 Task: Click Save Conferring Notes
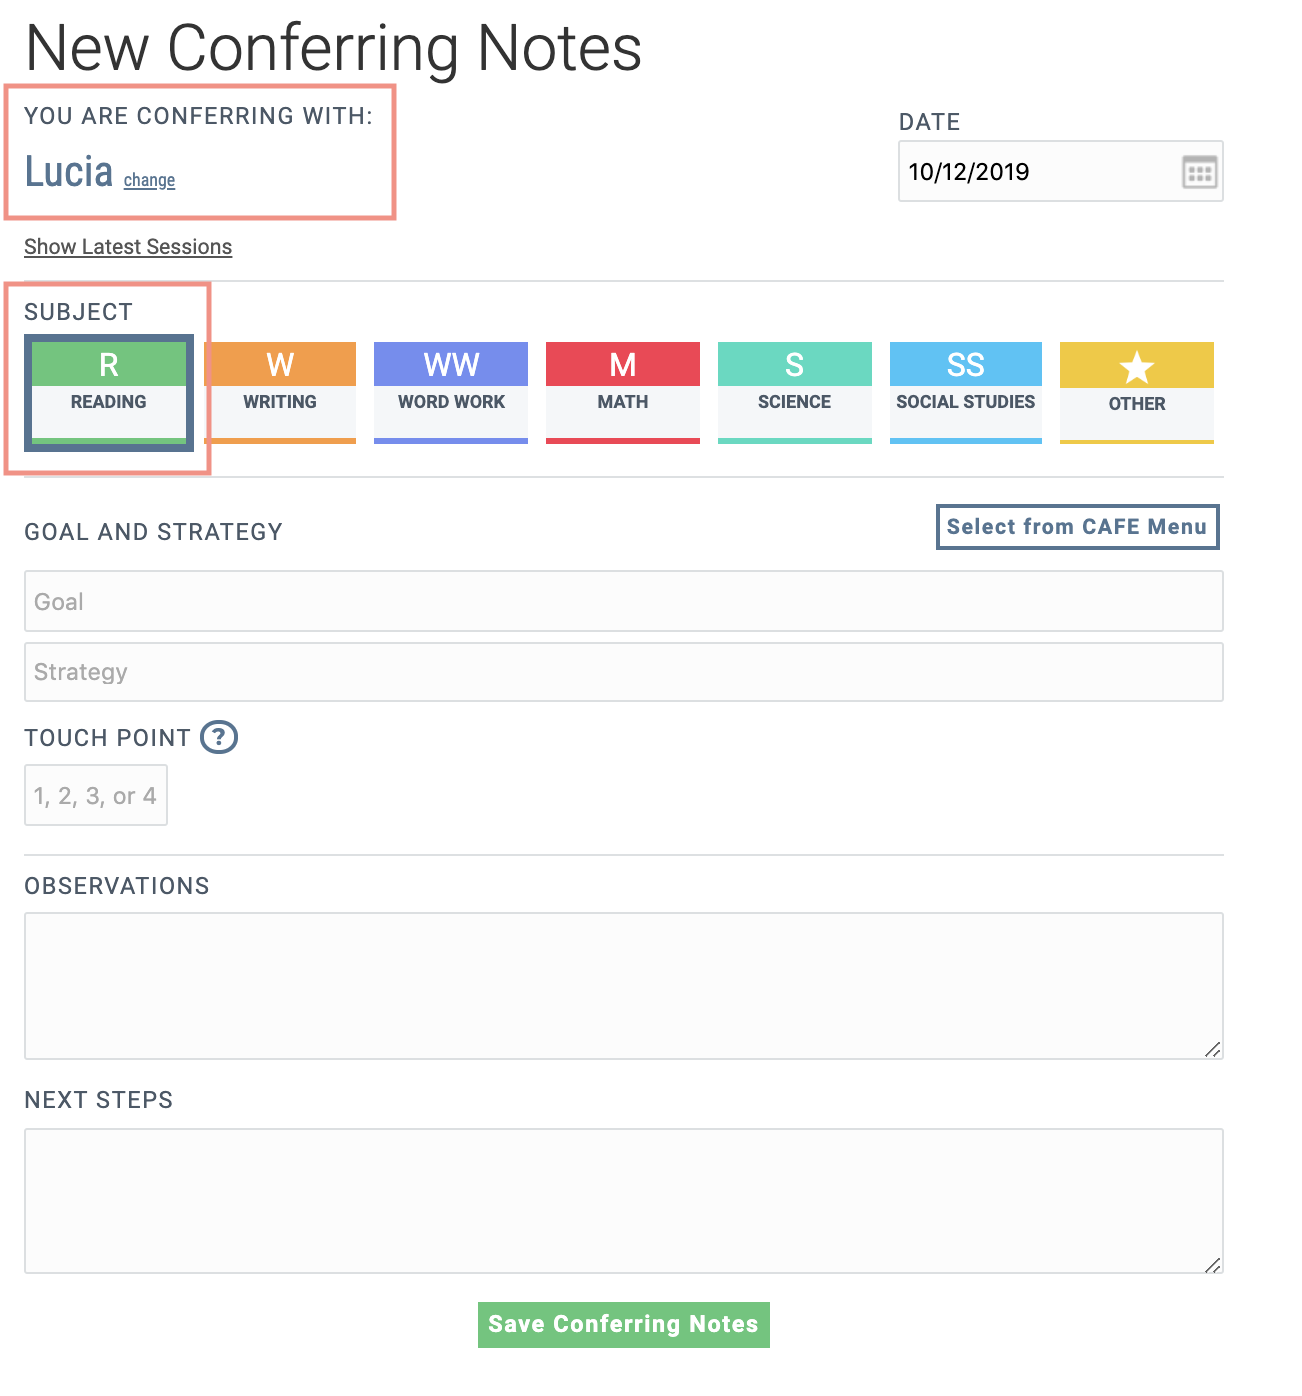click(622, 1324)
